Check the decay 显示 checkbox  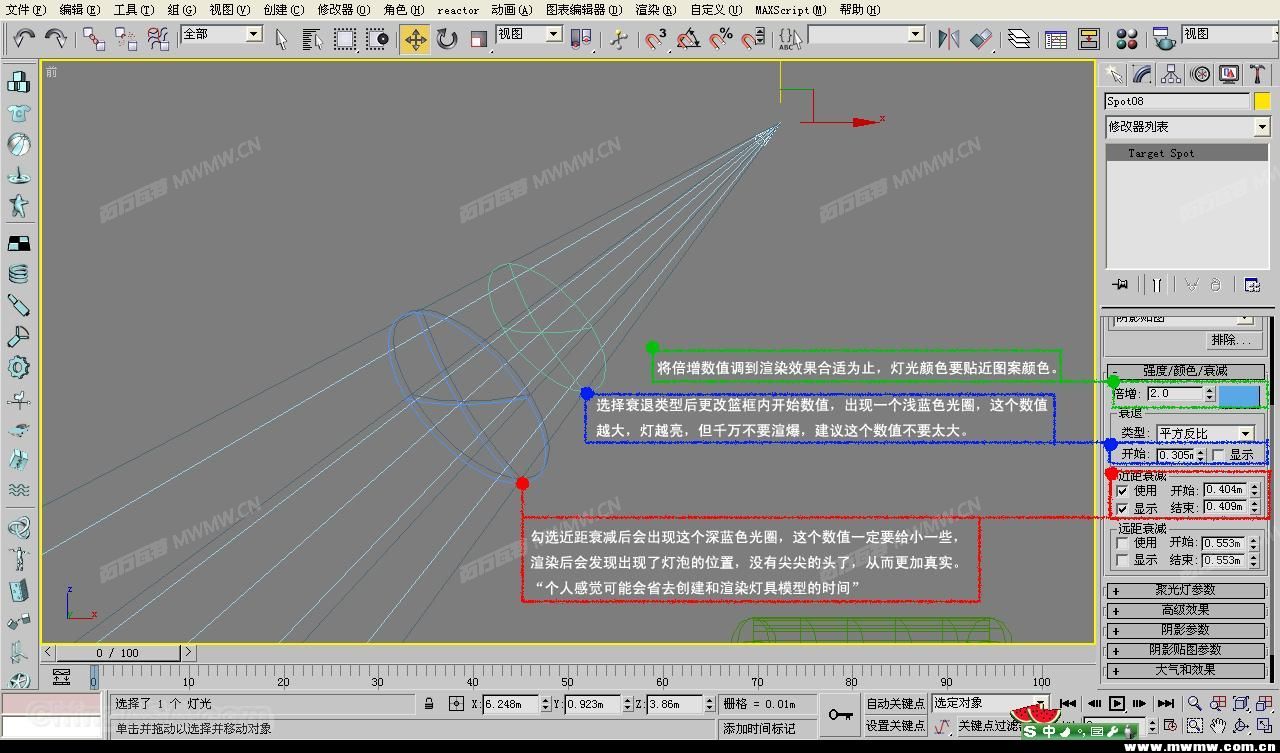click(1218, 455)
